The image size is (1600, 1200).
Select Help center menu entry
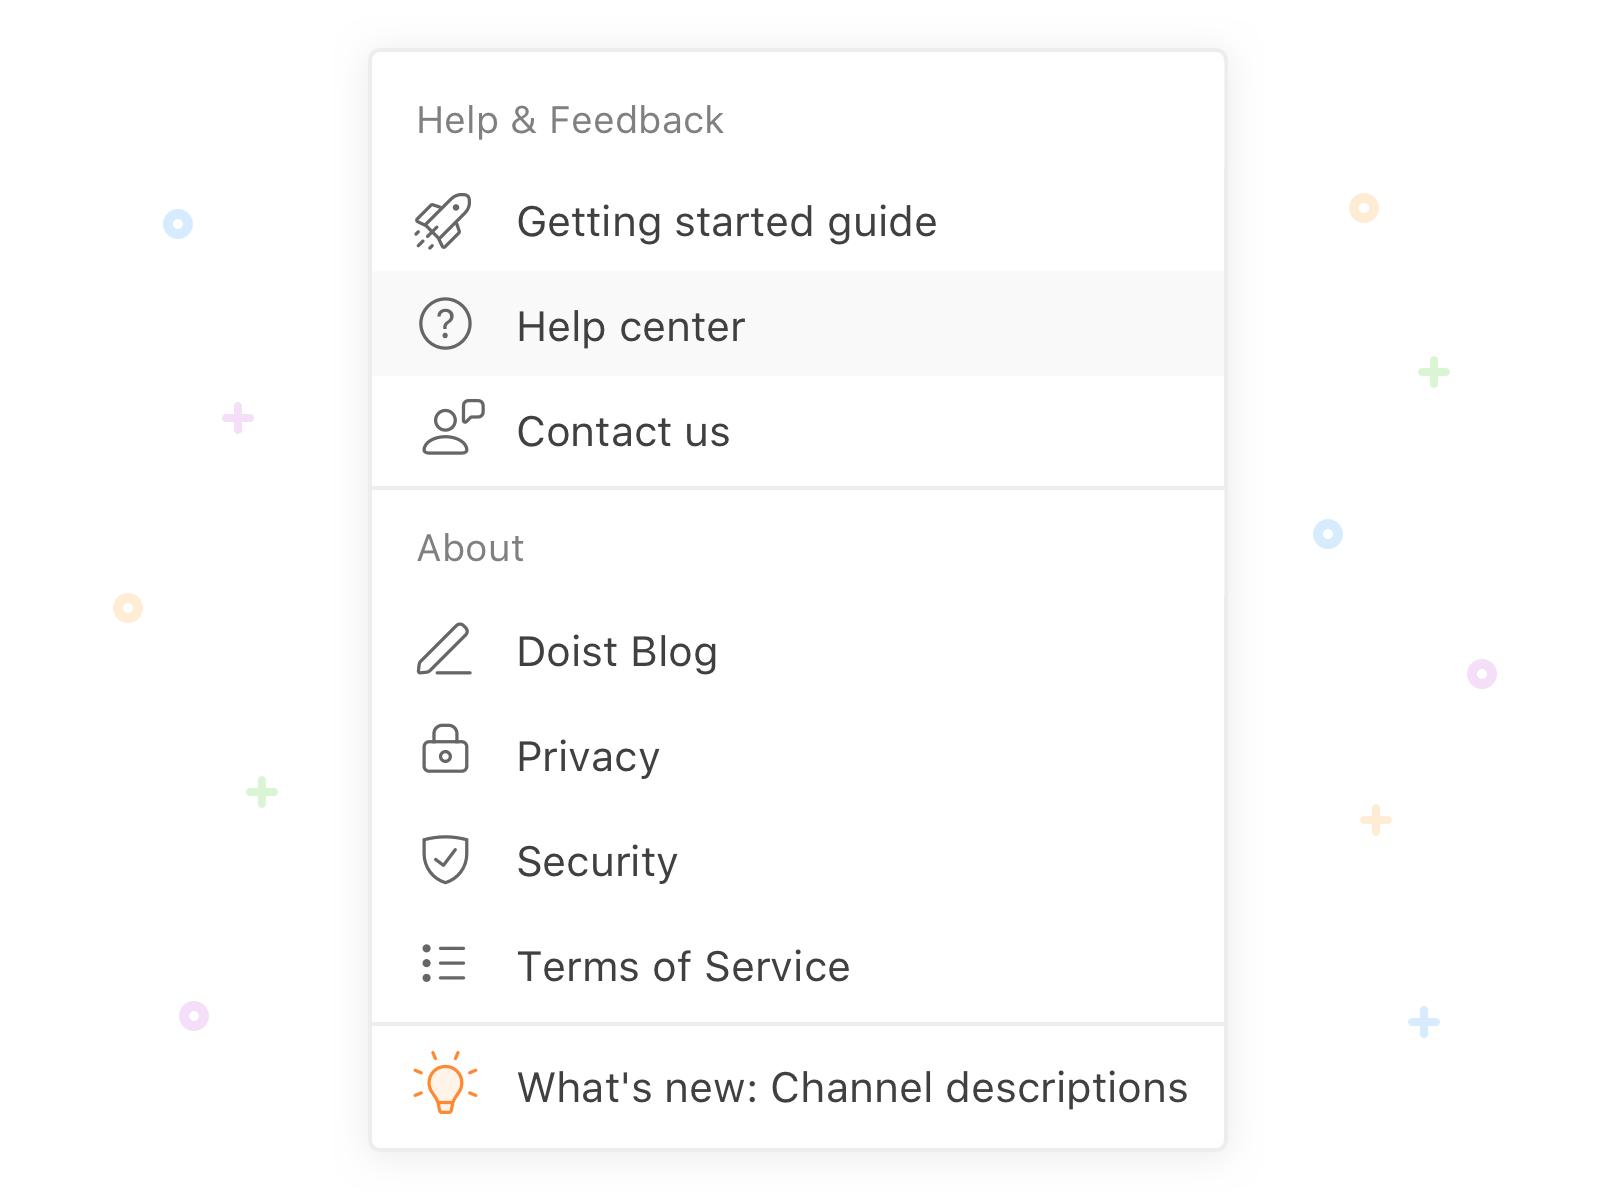tap(798, 324)
